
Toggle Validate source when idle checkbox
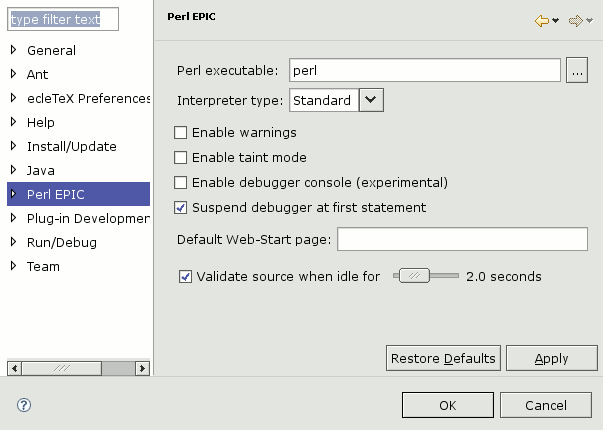coord(185,277)
